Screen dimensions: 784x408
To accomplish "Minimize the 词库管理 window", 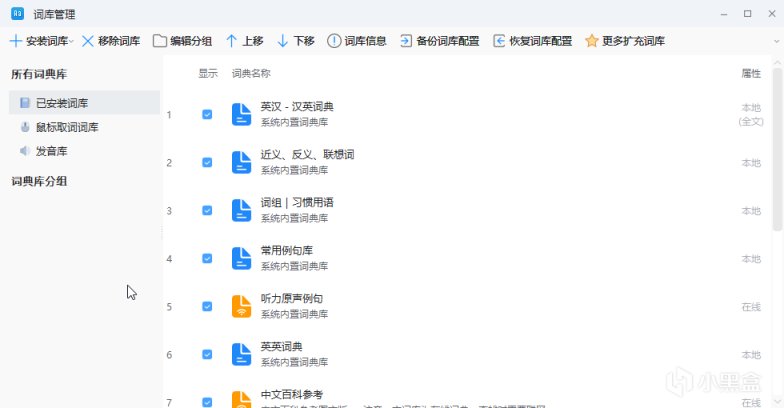I will pos(724,14).
